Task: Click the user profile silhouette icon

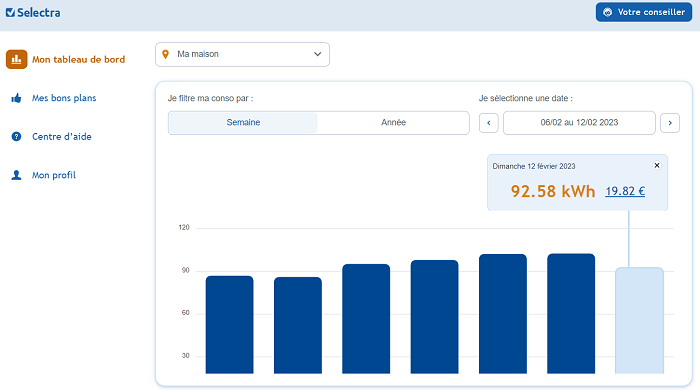Action: point(17,175)
